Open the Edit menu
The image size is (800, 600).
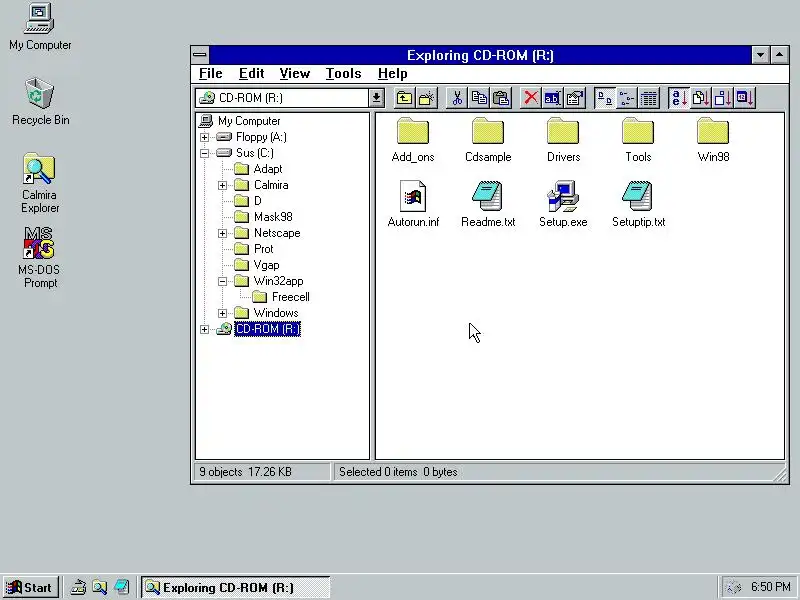[251, 73]
